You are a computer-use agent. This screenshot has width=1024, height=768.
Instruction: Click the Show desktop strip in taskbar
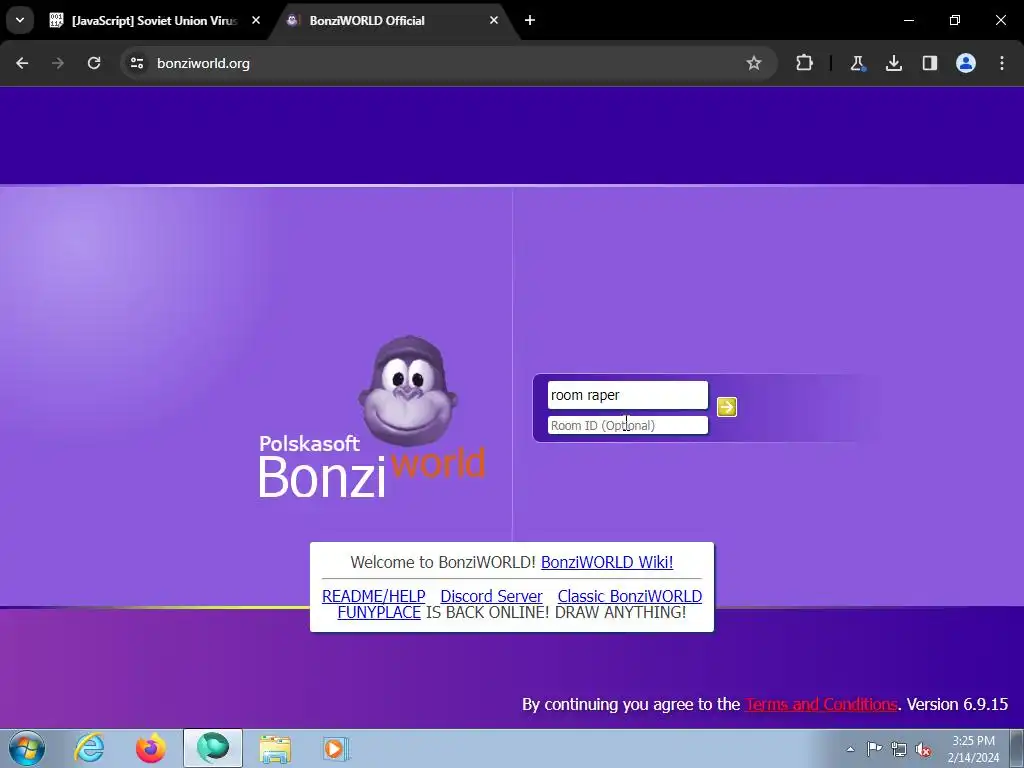point(1017,748)
